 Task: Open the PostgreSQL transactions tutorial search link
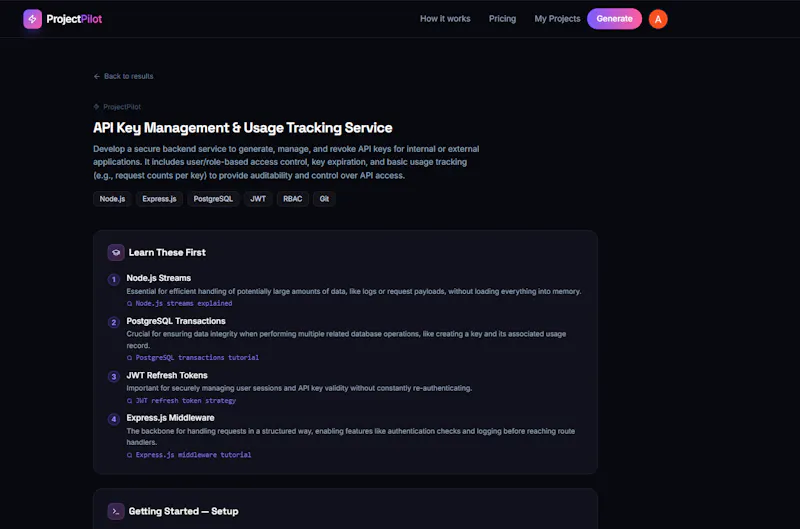[x=193, y=358]
